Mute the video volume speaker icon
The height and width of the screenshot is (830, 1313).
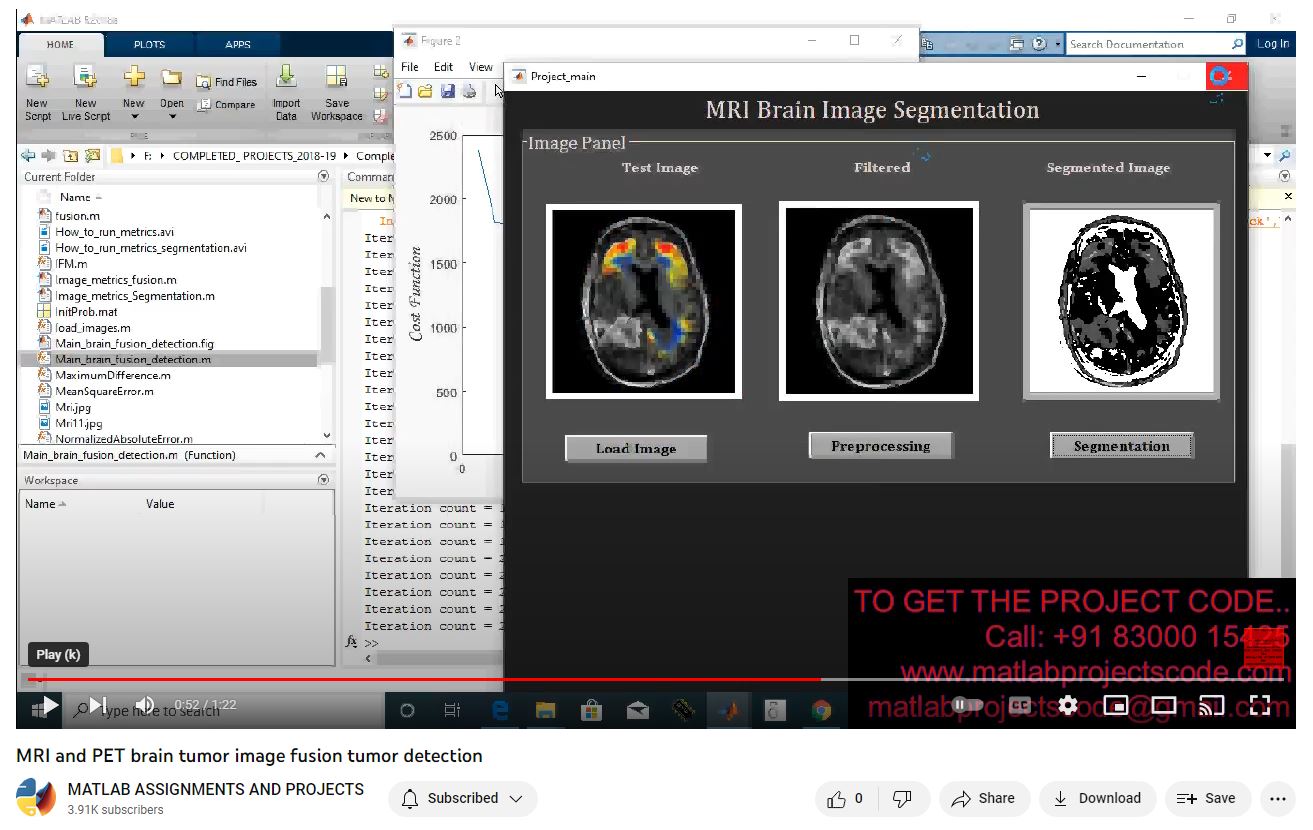click(145, 706)
